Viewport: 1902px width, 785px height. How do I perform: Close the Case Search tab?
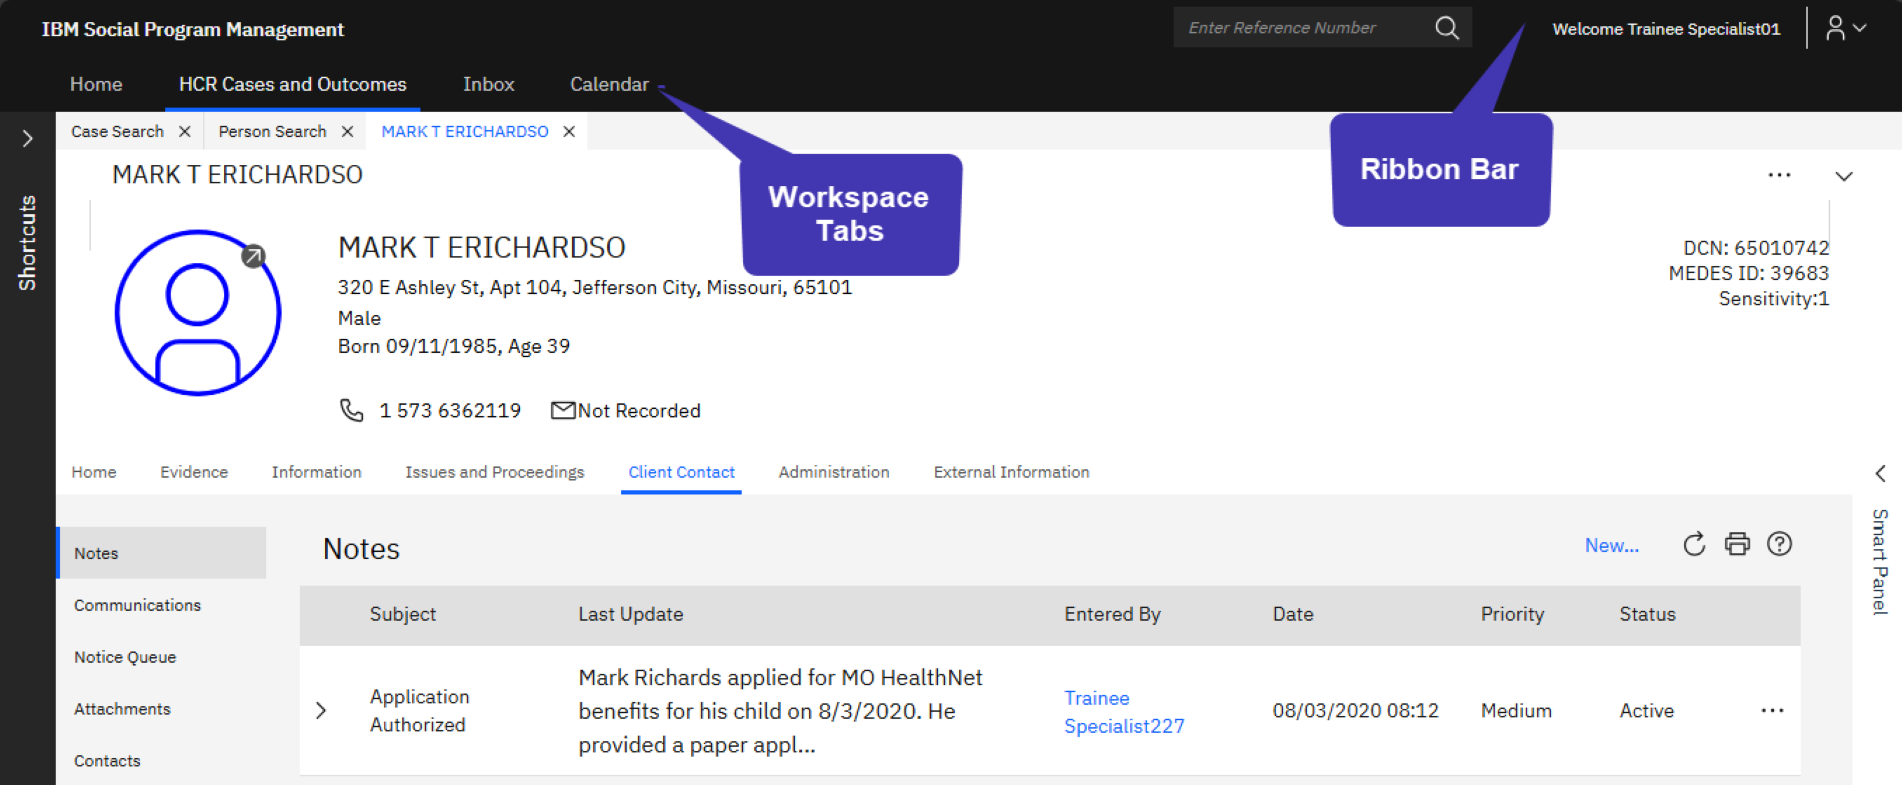(185, 131)
